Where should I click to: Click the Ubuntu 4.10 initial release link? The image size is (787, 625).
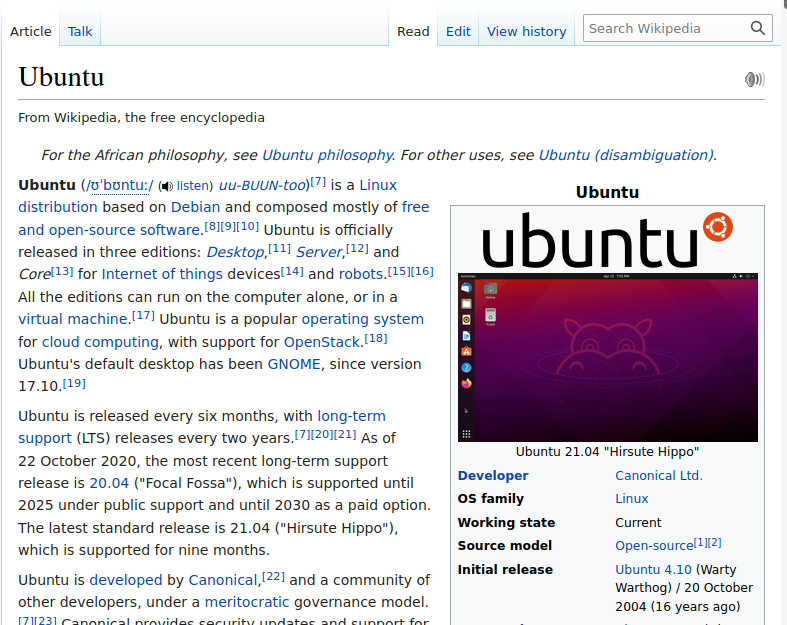(653, 570)
